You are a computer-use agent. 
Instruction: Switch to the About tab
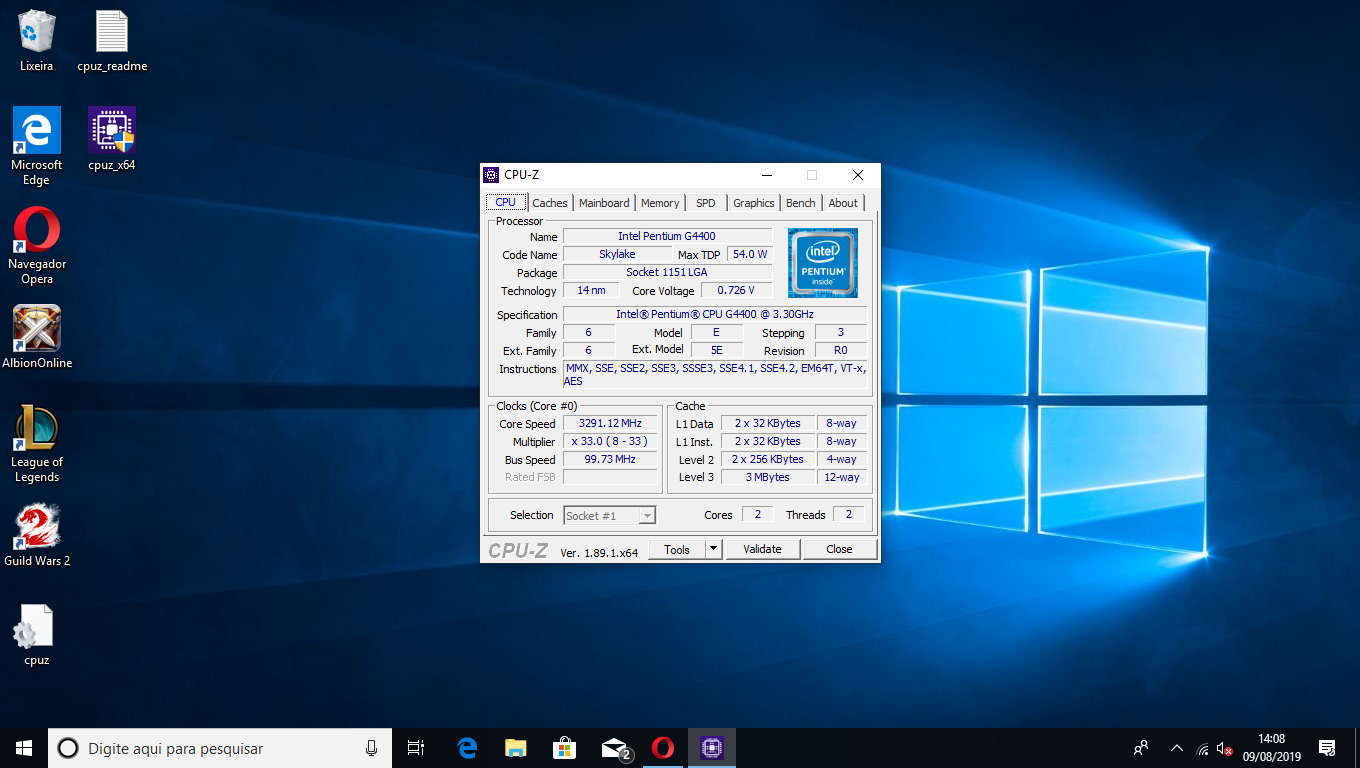point(843,203)
